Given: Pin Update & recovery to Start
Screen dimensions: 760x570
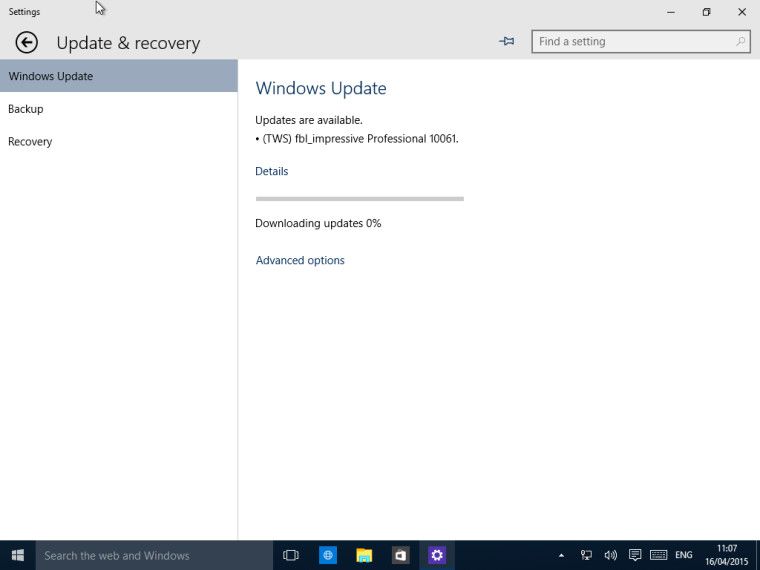Looking at the screenshot, I should [507, 42].
